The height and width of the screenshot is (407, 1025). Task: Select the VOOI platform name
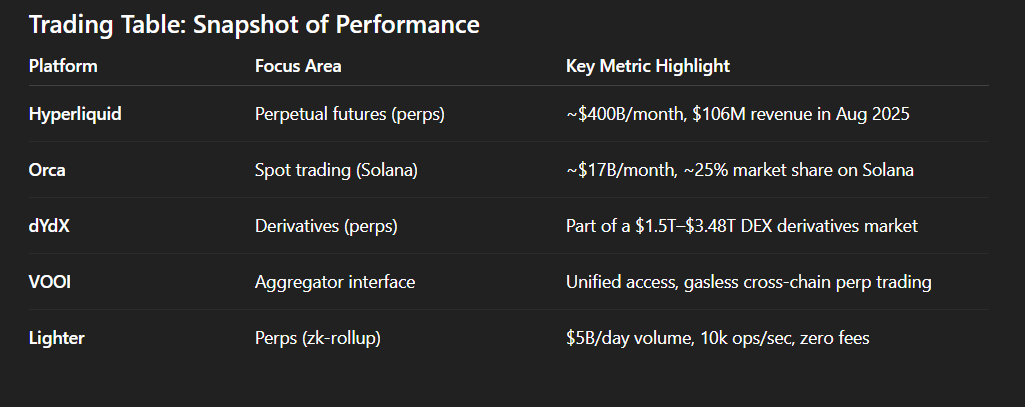[50, 282]
